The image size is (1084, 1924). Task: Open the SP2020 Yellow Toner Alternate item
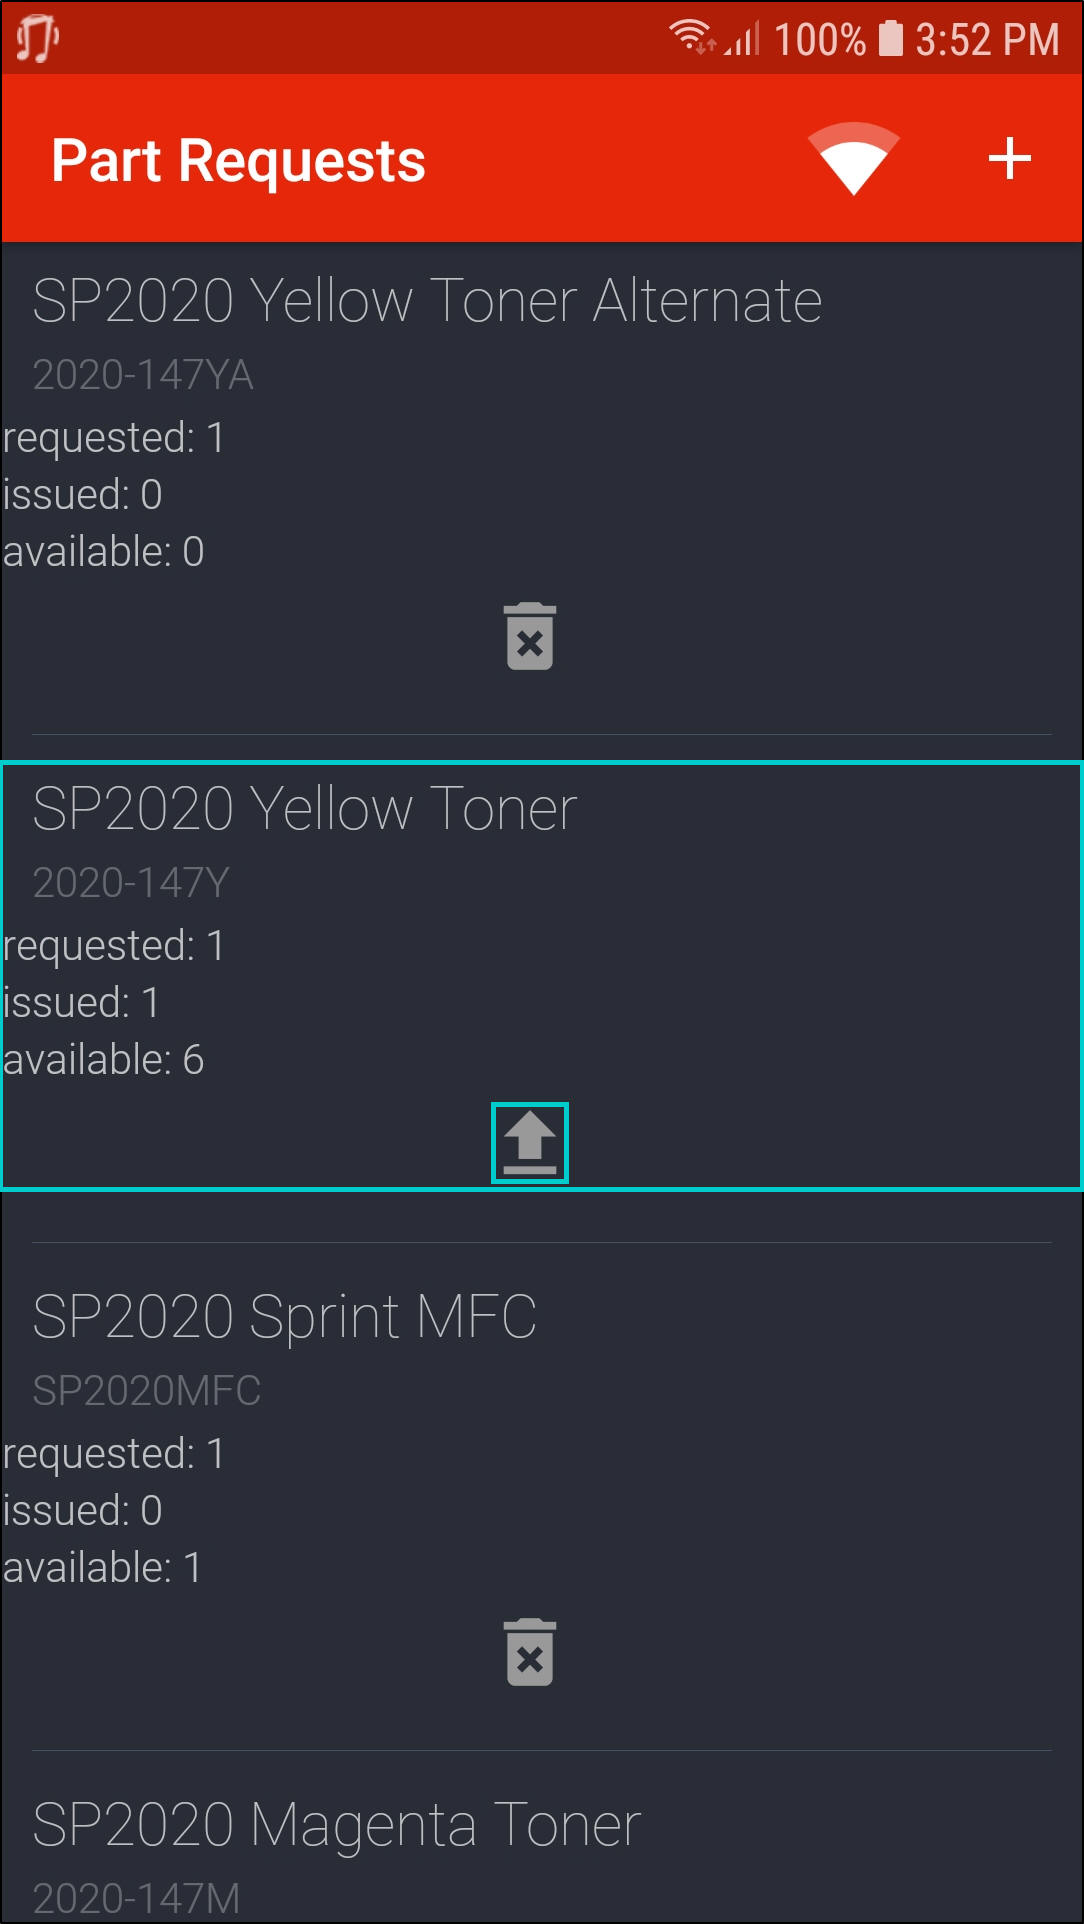tap(427, 301)
